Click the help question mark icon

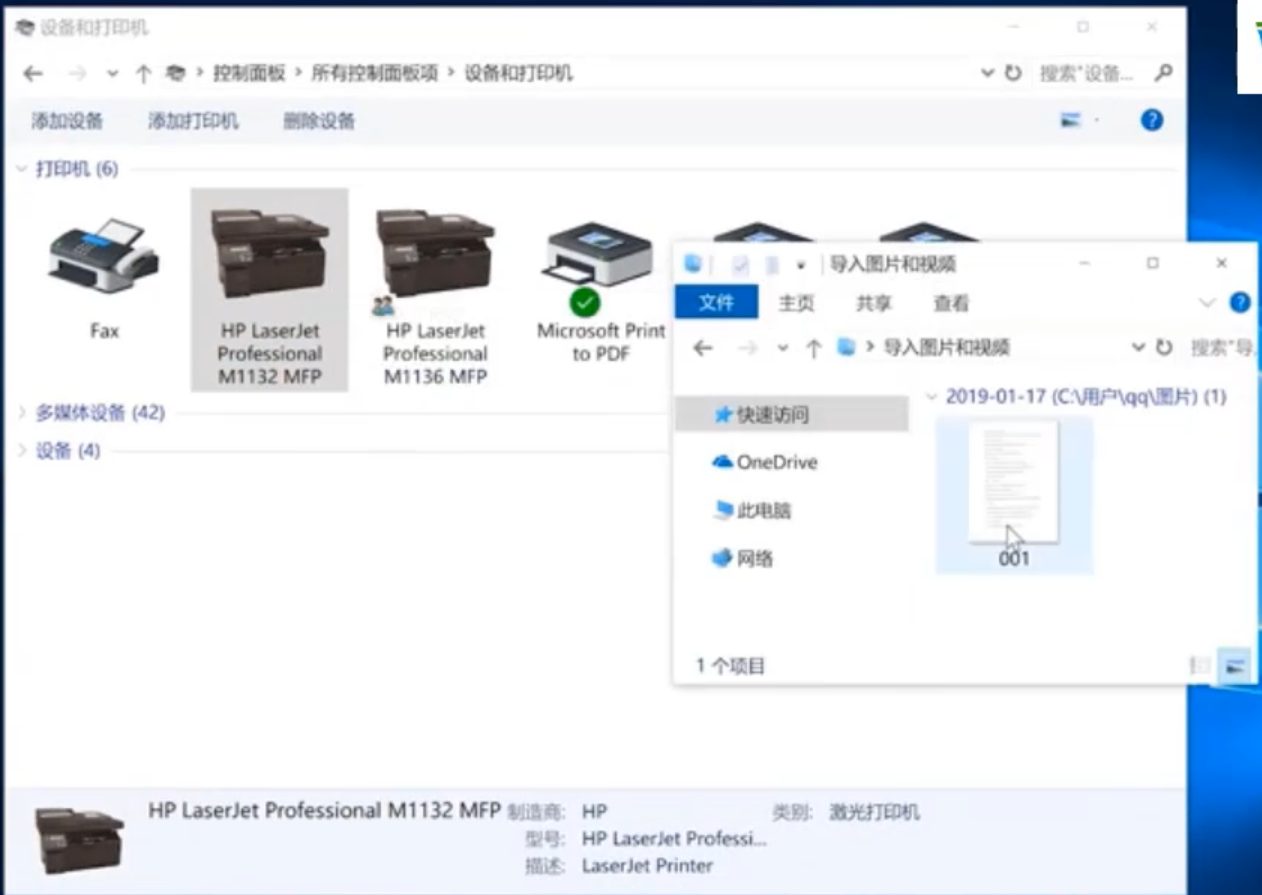[1151, 121]
